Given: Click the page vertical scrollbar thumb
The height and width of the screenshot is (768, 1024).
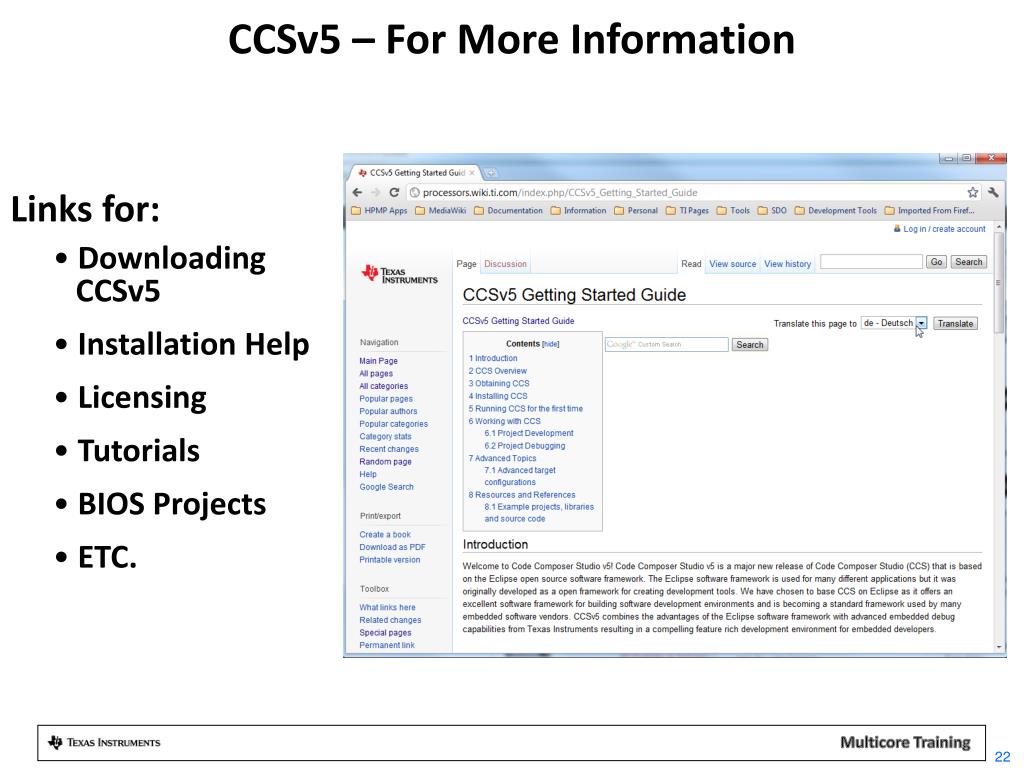Looking at the screenshot, I should (x=998, y=283).
